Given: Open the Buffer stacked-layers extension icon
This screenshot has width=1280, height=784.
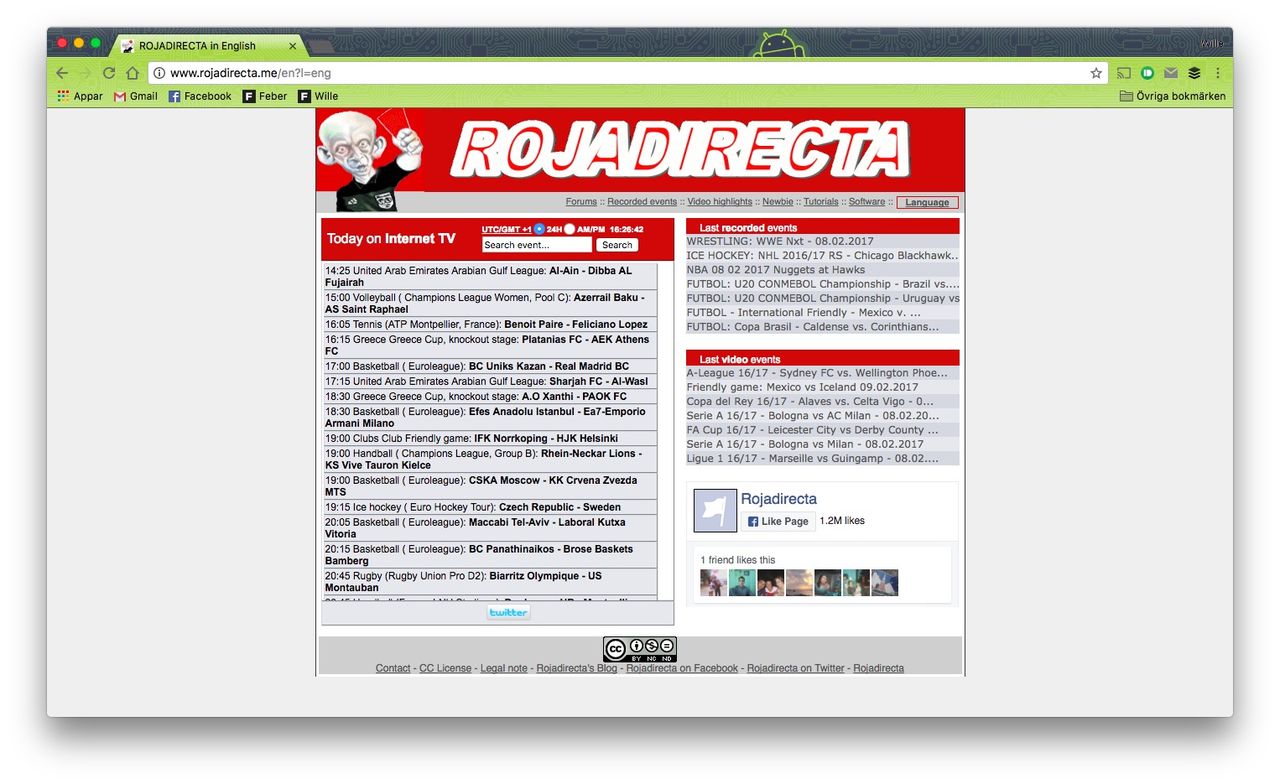Looking at the screenshot, I should point(1194,73).
